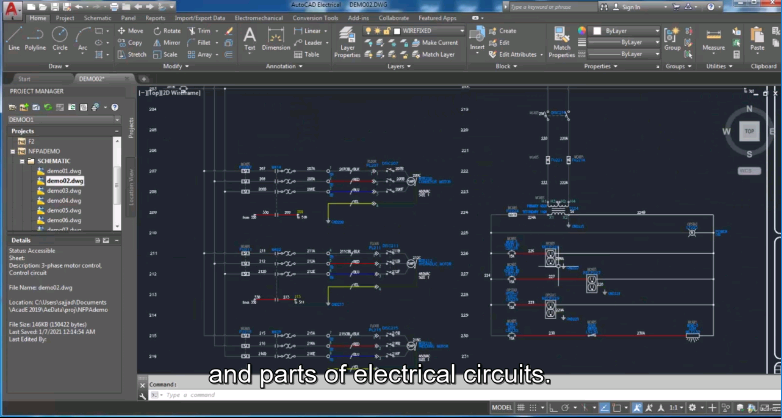Toggle the MODEL space button

[x=502, y=408]
